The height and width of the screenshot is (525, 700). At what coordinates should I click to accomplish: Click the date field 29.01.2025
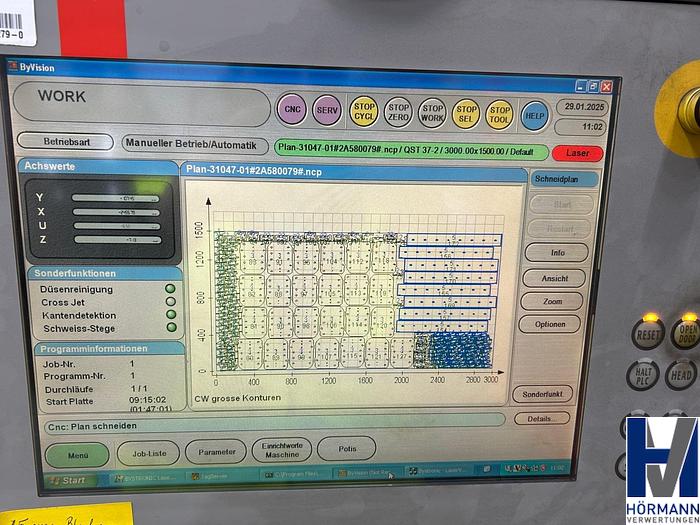[x=584, y=107]
